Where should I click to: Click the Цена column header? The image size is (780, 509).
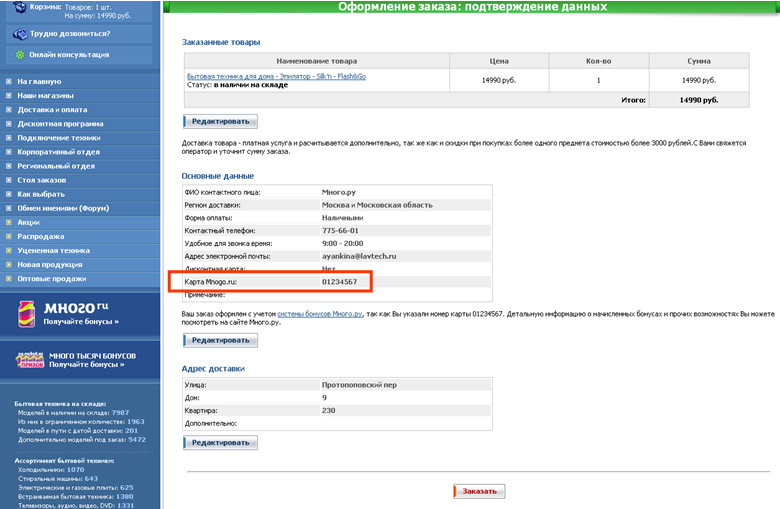tap(499, 61)
